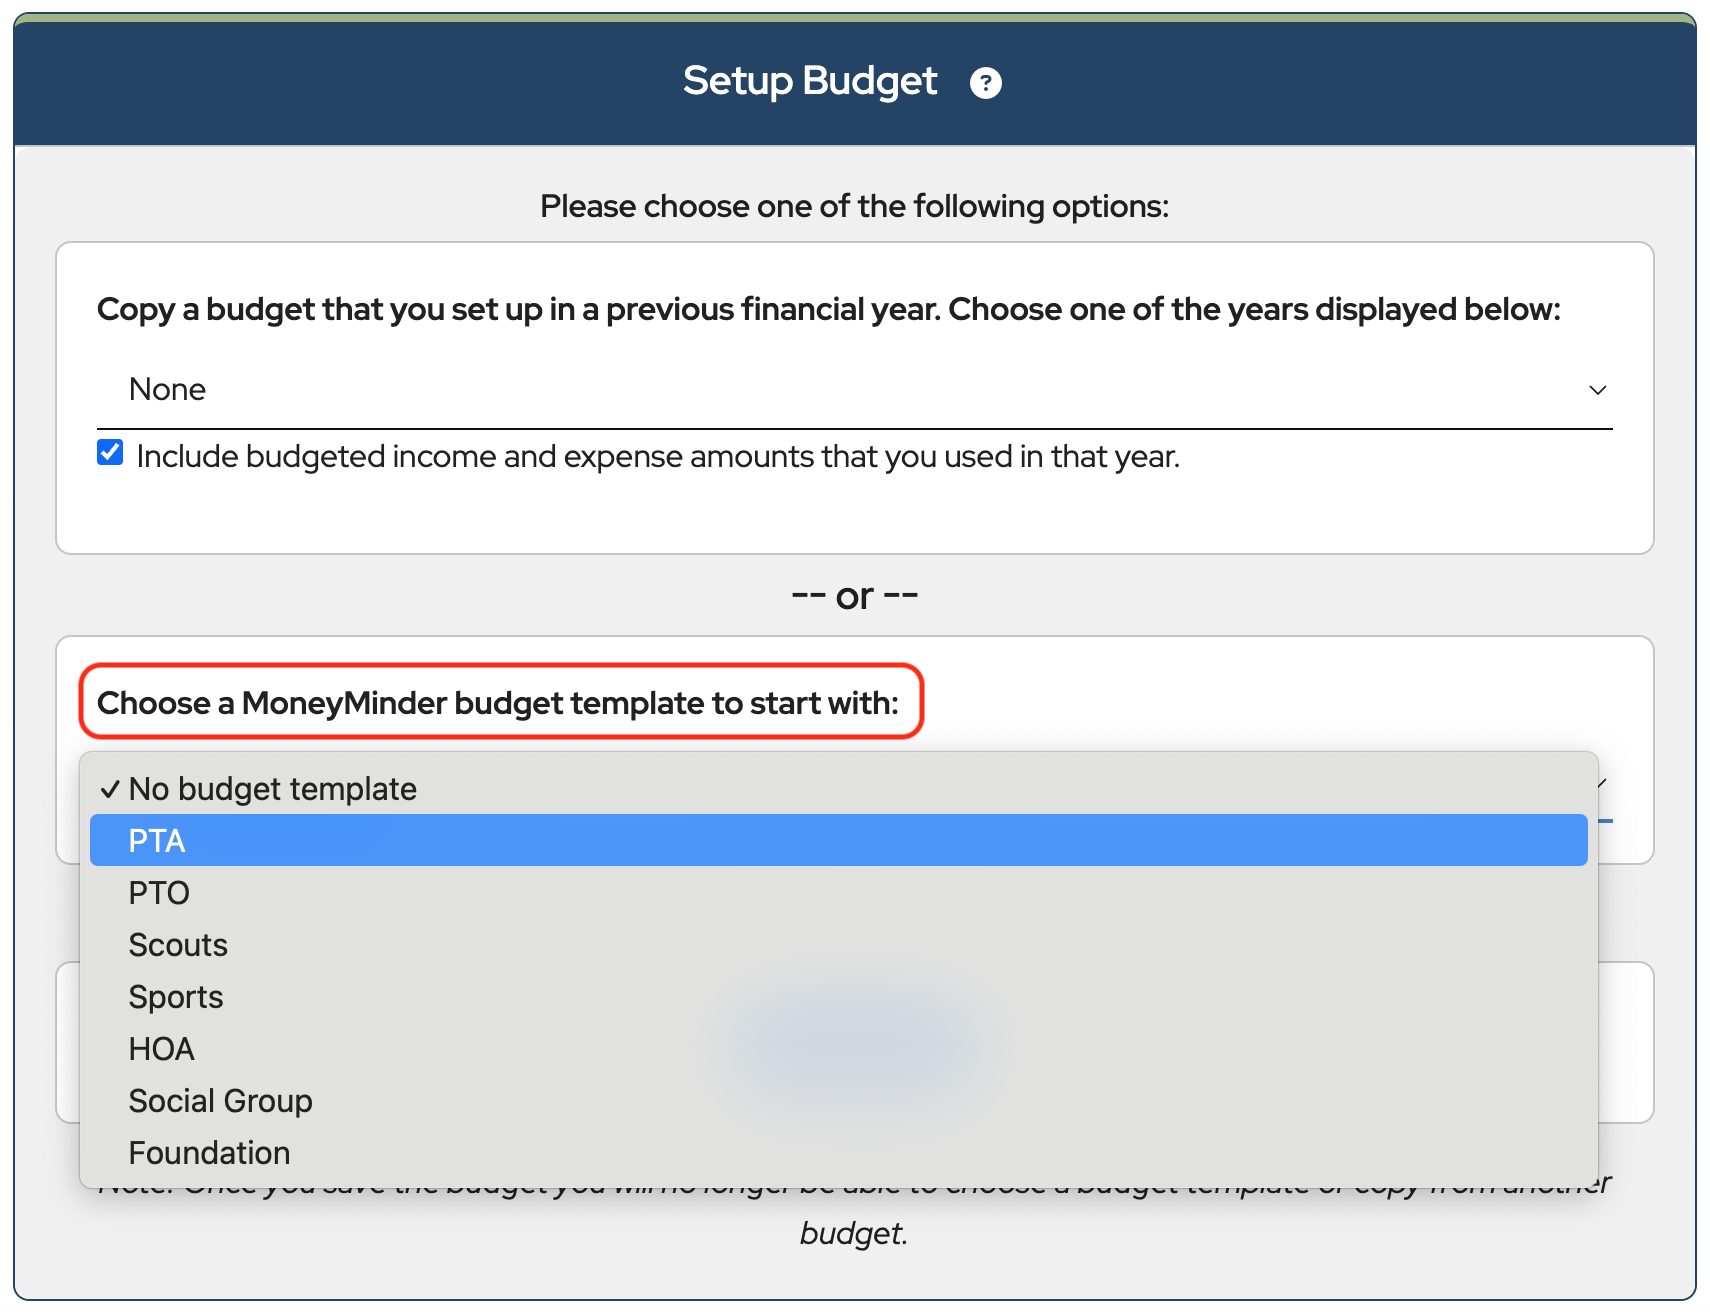Click the chevron arrow on the None dropdown
The height and width of the screenshot is (1314, 1710).
point(1597,390)
